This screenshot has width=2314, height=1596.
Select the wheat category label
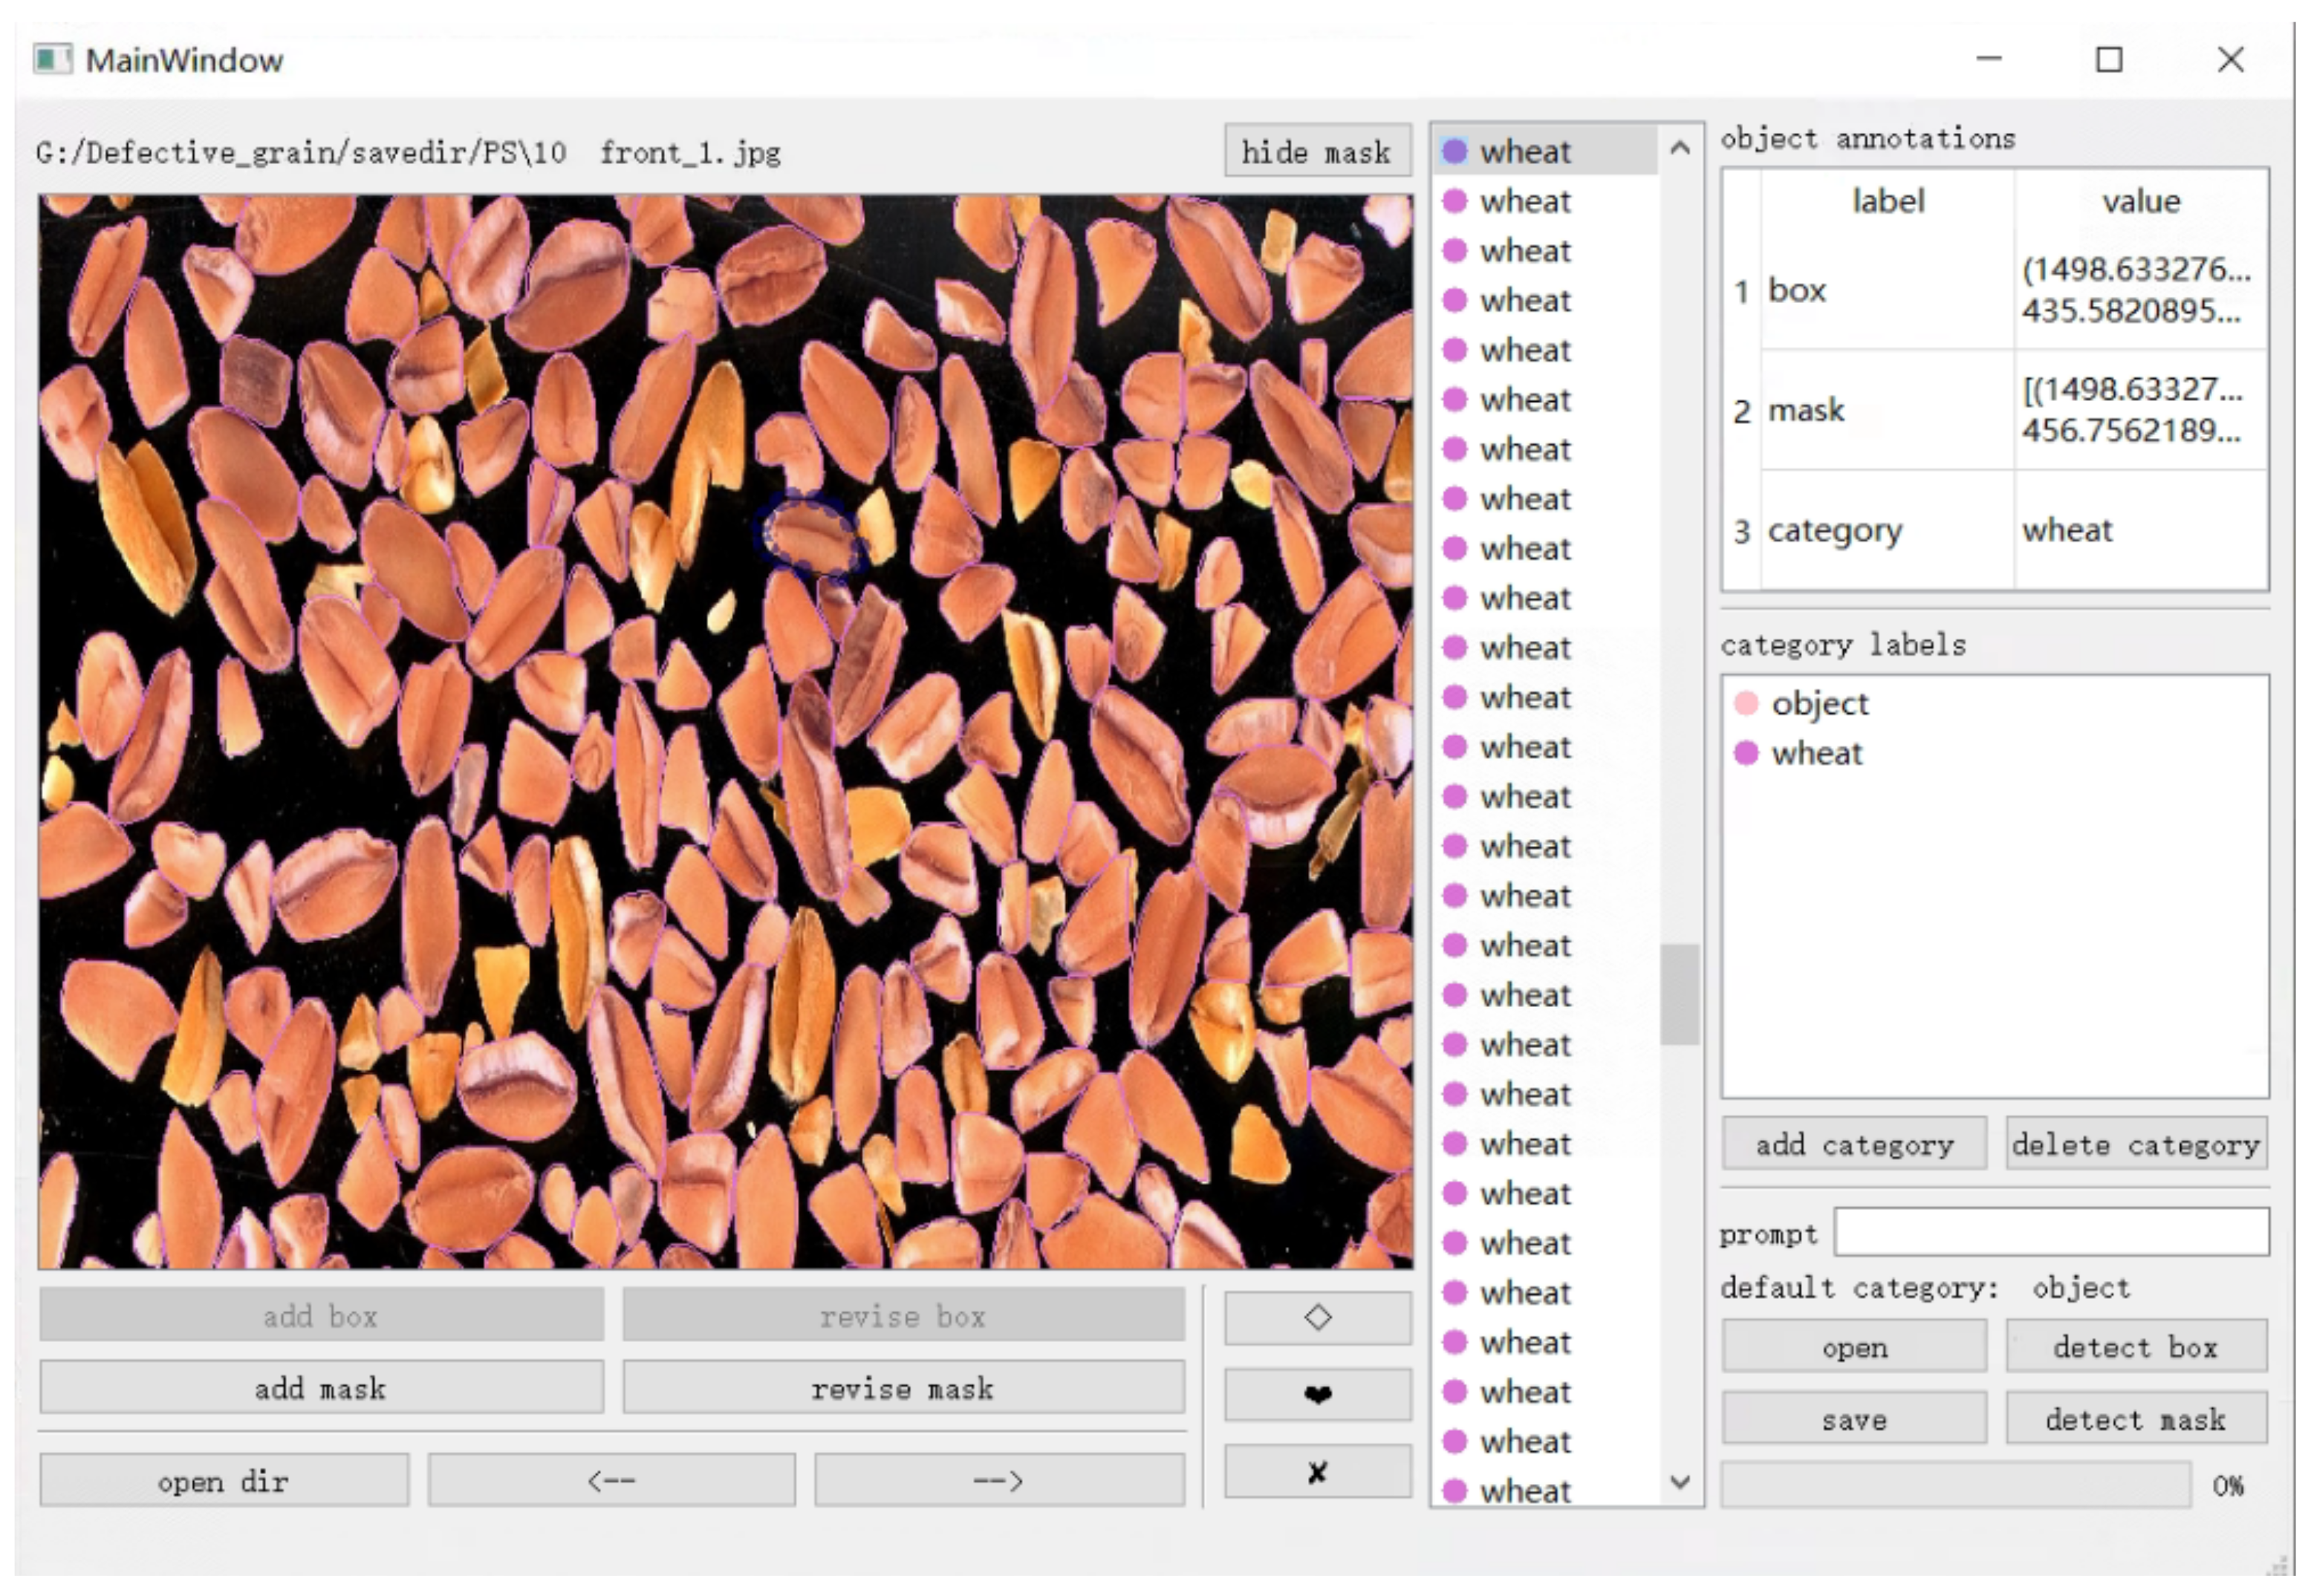1817,752
